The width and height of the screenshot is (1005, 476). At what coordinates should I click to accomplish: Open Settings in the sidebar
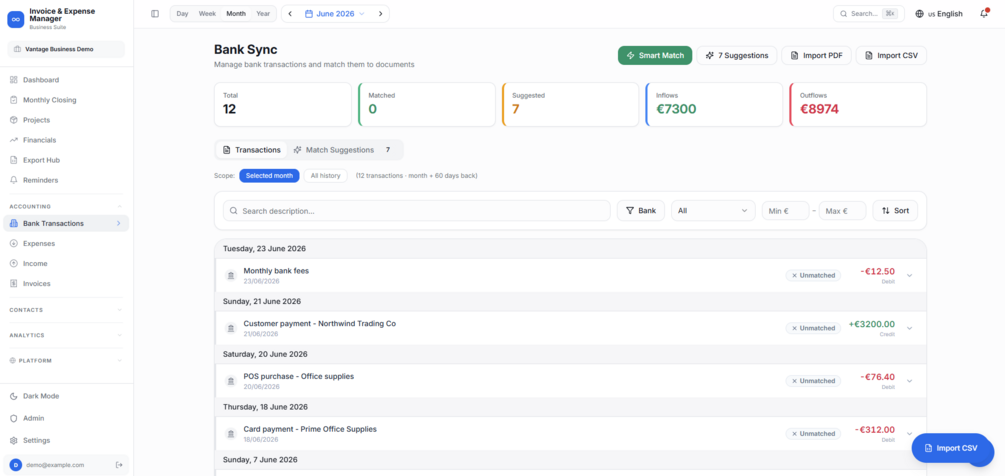pyautogui.click(x=67, y=440)
